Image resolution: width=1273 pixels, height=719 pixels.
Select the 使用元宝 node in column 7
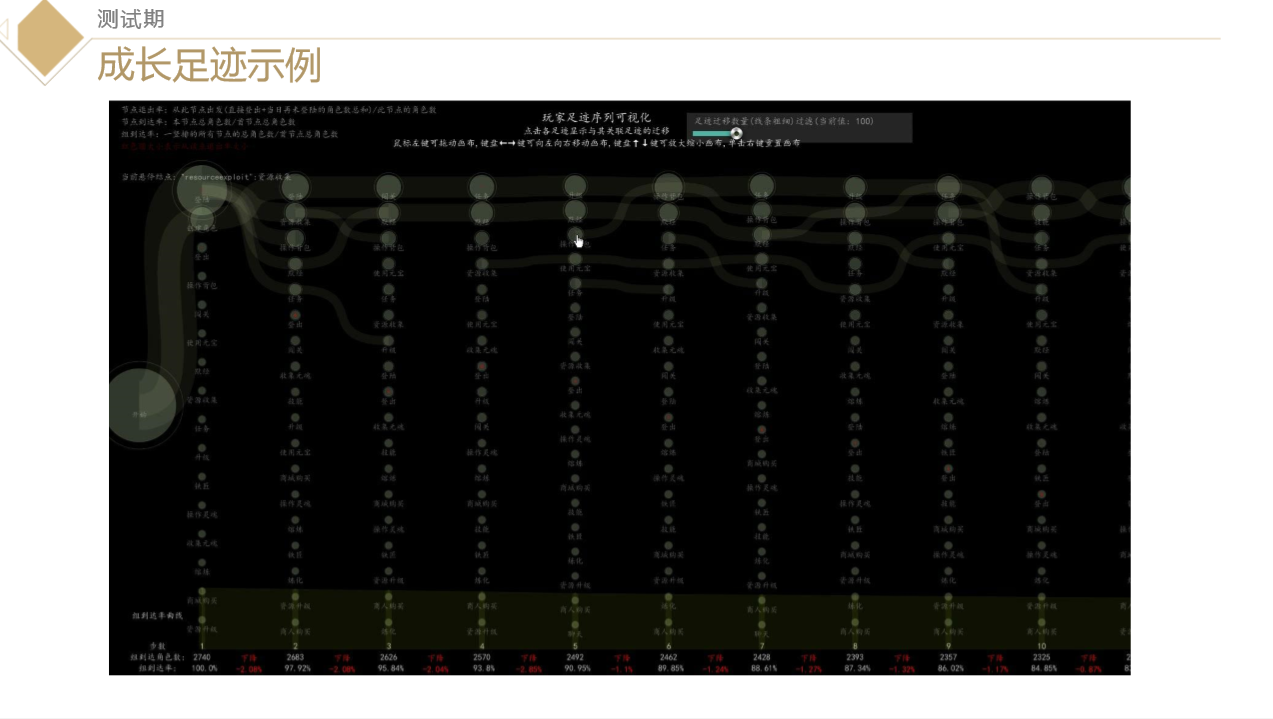click(761, 260)
